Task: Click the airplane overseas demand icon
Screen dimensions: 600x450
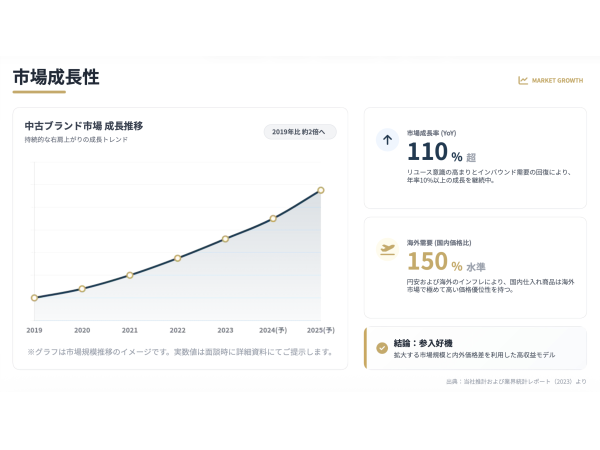Action: pos(387,249)
